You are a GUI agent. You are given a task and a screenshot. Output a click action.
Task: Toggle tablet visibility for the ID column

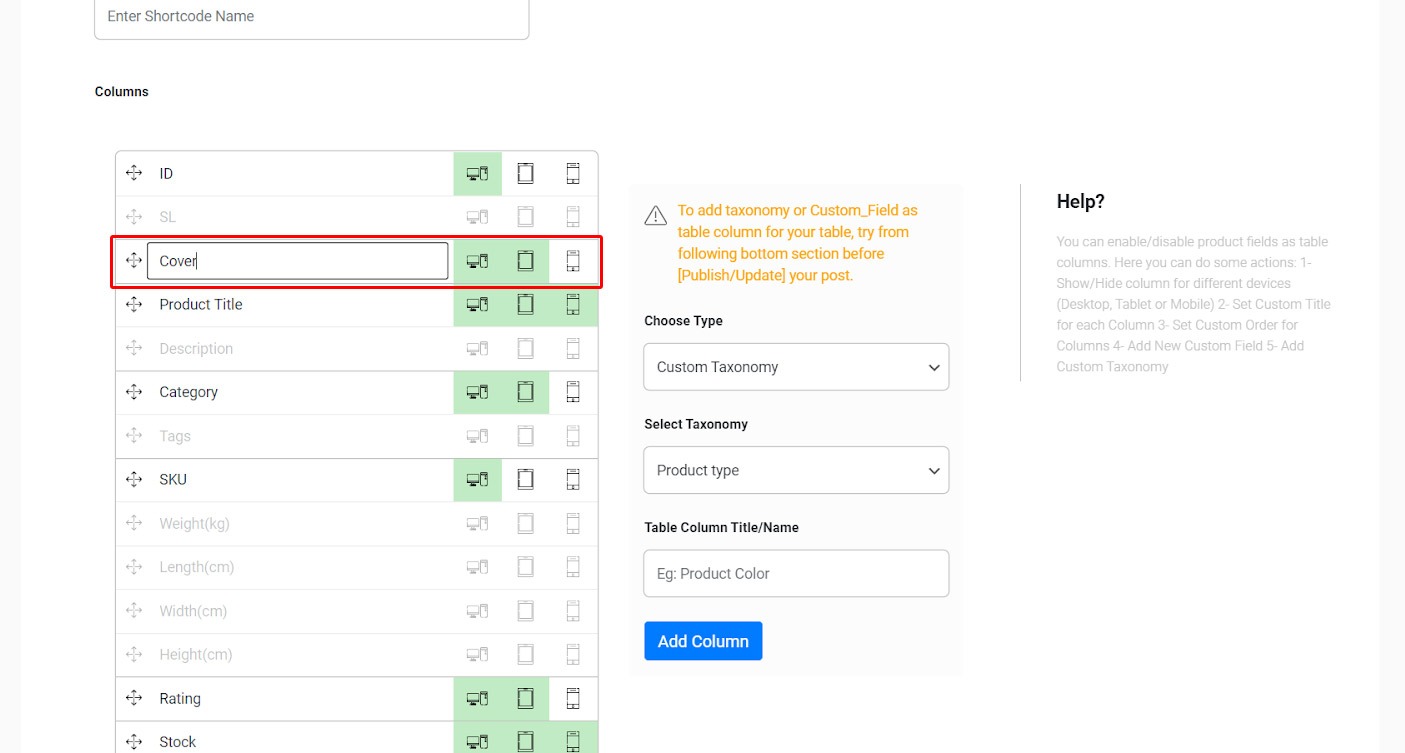click(525, 173)
